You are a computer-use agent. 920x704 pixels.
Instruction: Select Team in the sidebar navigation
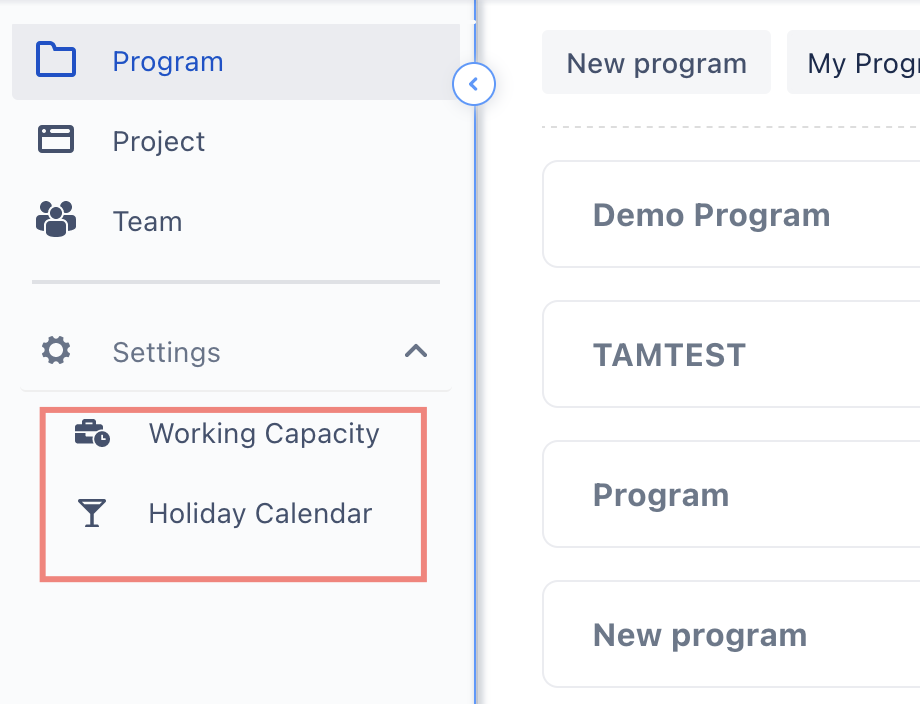[148, 221]
